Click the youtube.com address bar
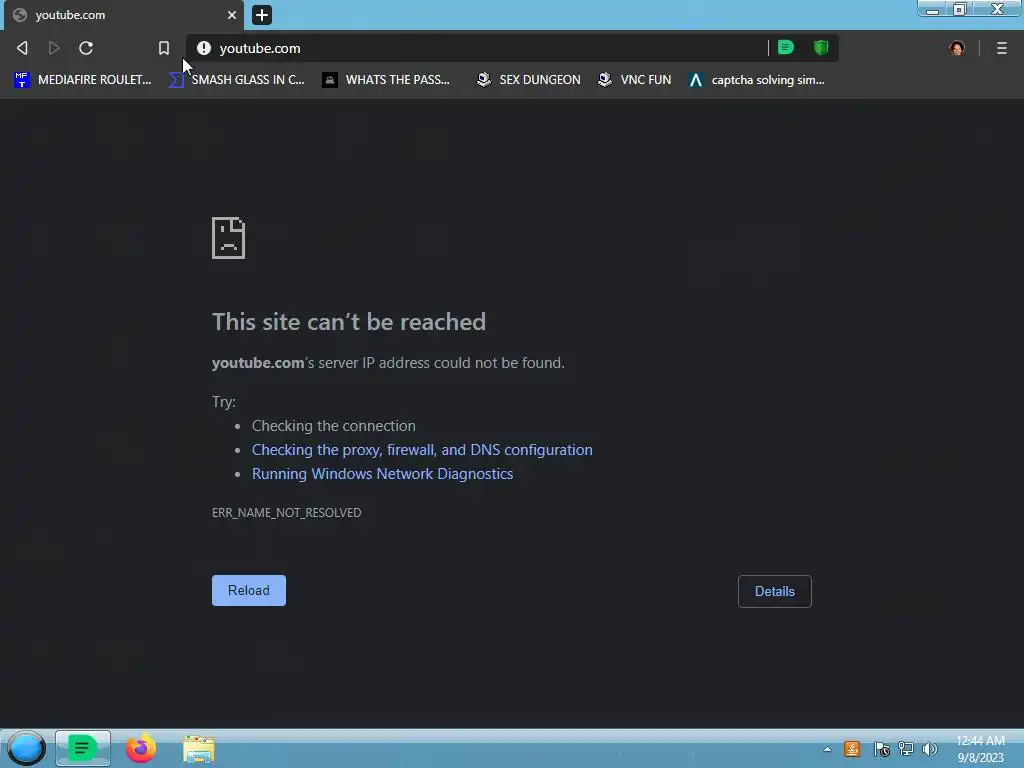 pos(477,48)
